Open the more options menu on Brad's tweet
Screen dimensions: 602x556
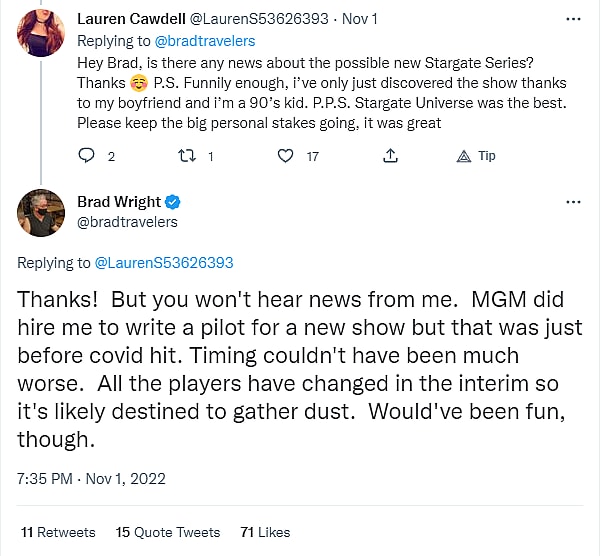(x=573, y=202)
